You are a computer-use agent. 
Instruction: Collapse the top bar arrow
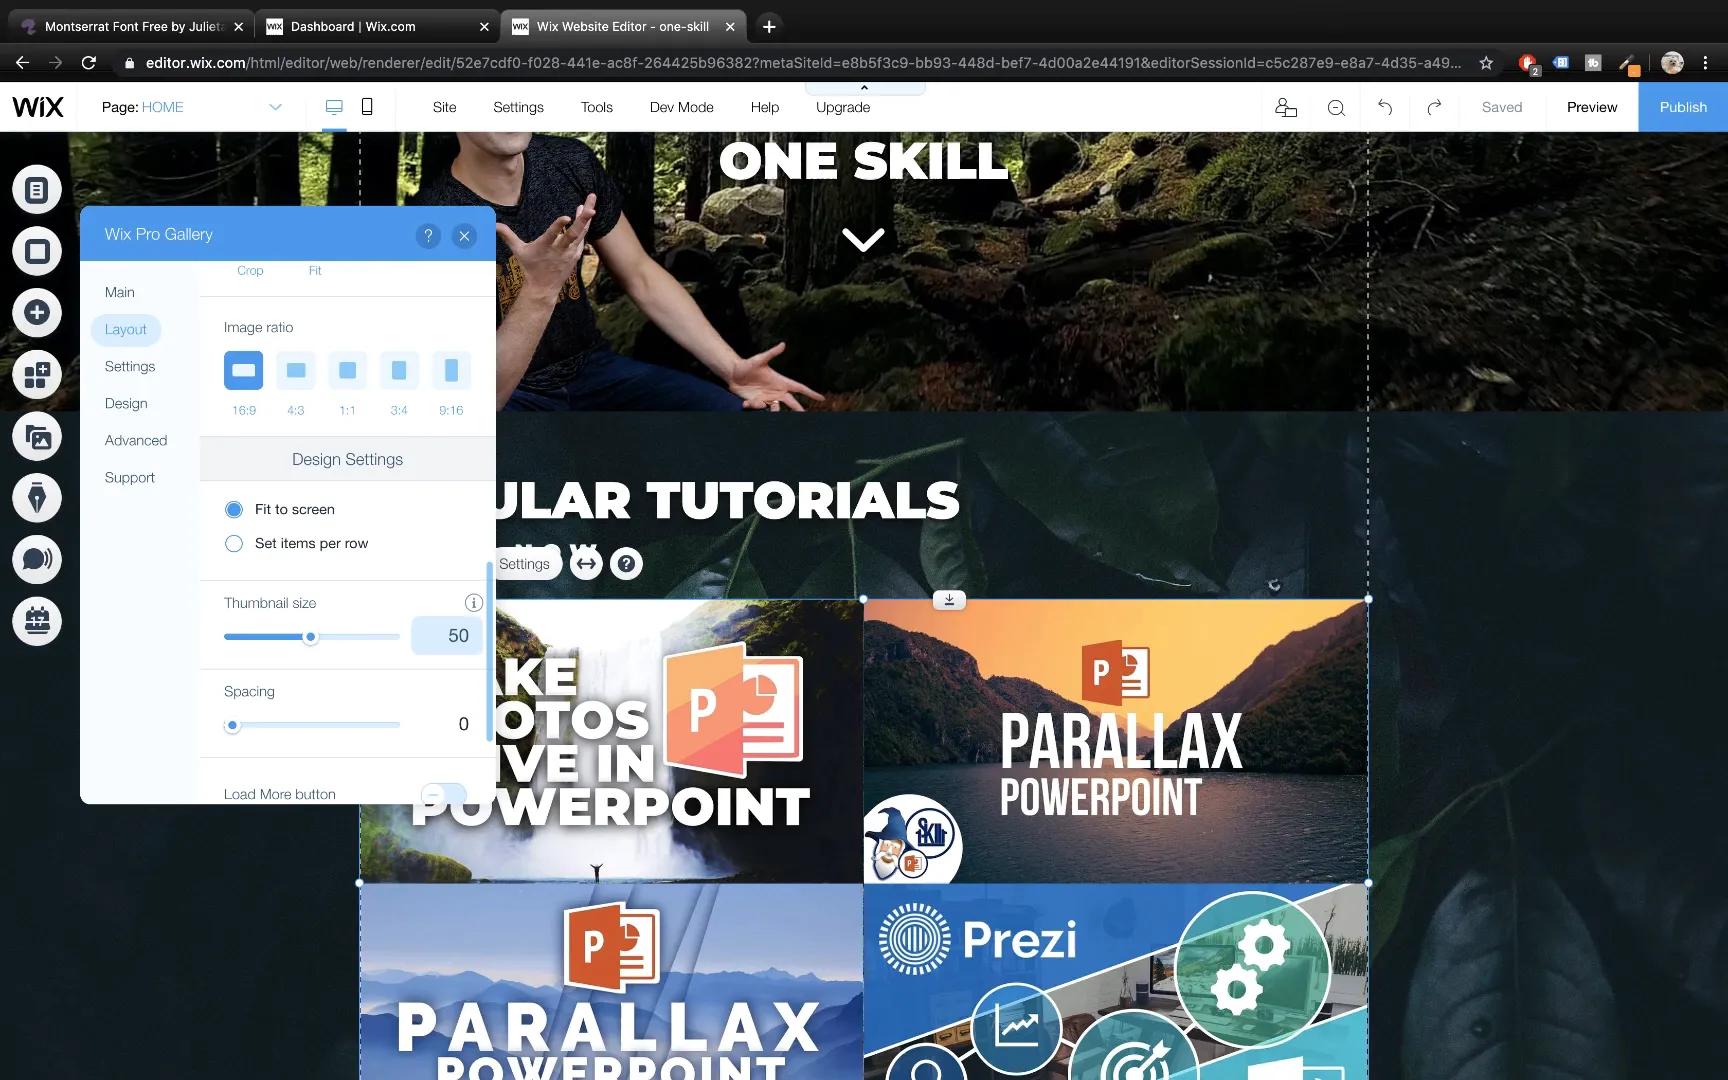tap(865, 88)
